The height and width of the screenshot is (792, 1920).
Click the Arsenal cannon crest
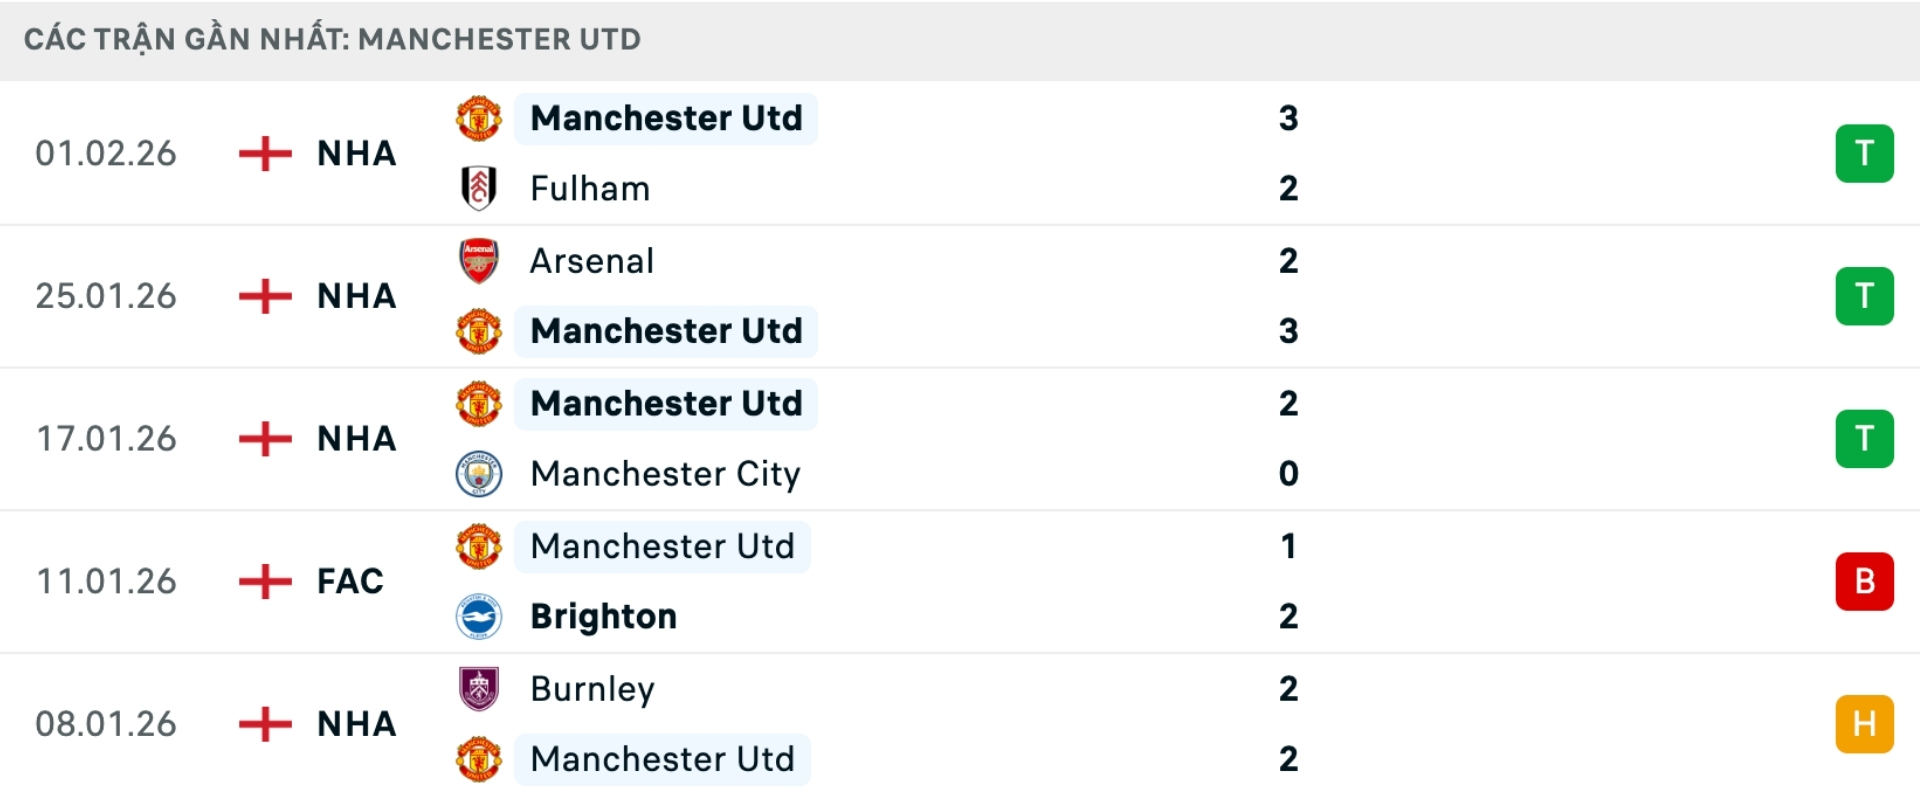tap(479, 260)
